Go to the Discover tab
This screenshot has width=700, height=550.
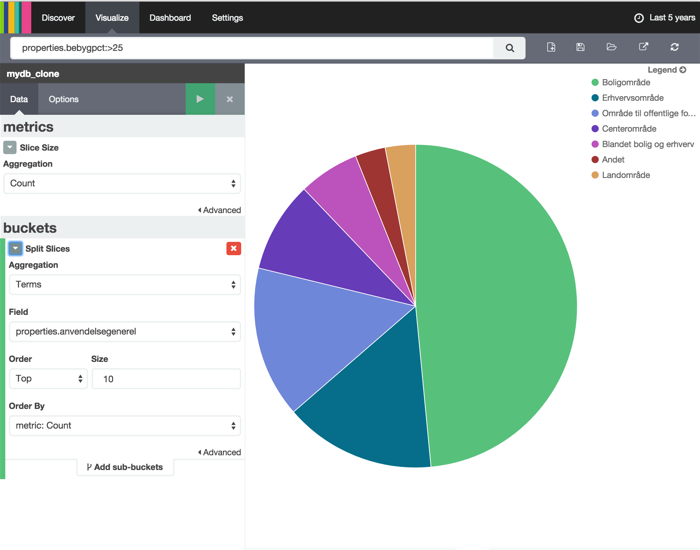point(58,18)
